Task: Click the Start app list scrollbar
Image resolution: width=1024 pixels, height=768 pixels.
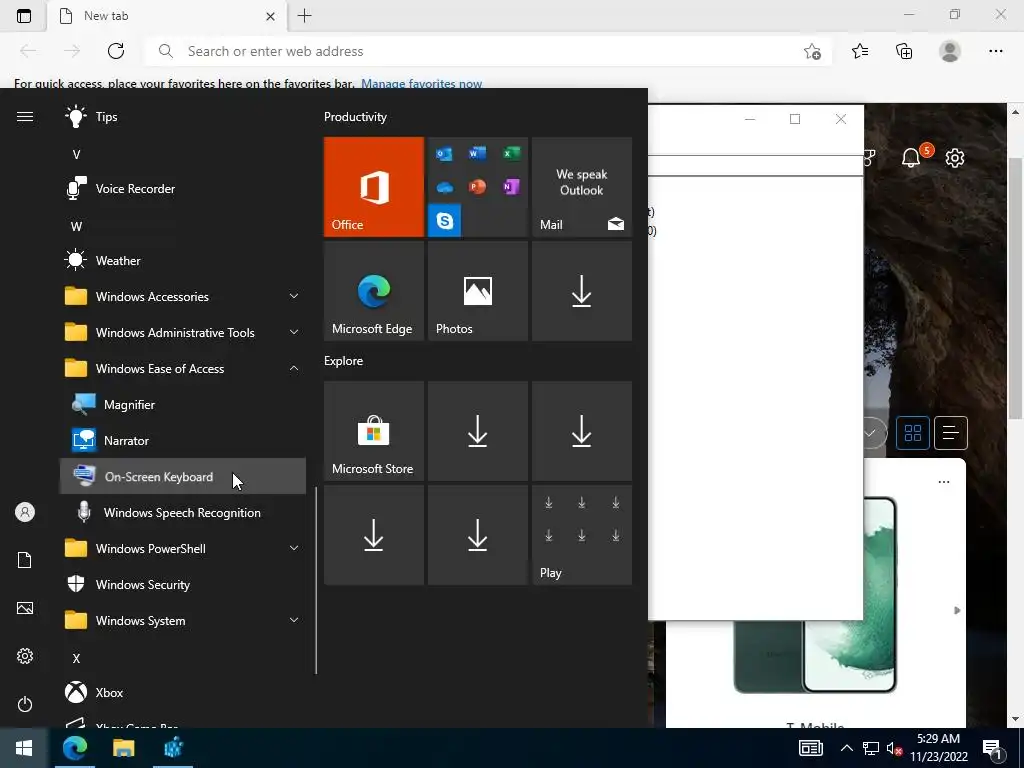Action: click(x=316, y=581)
